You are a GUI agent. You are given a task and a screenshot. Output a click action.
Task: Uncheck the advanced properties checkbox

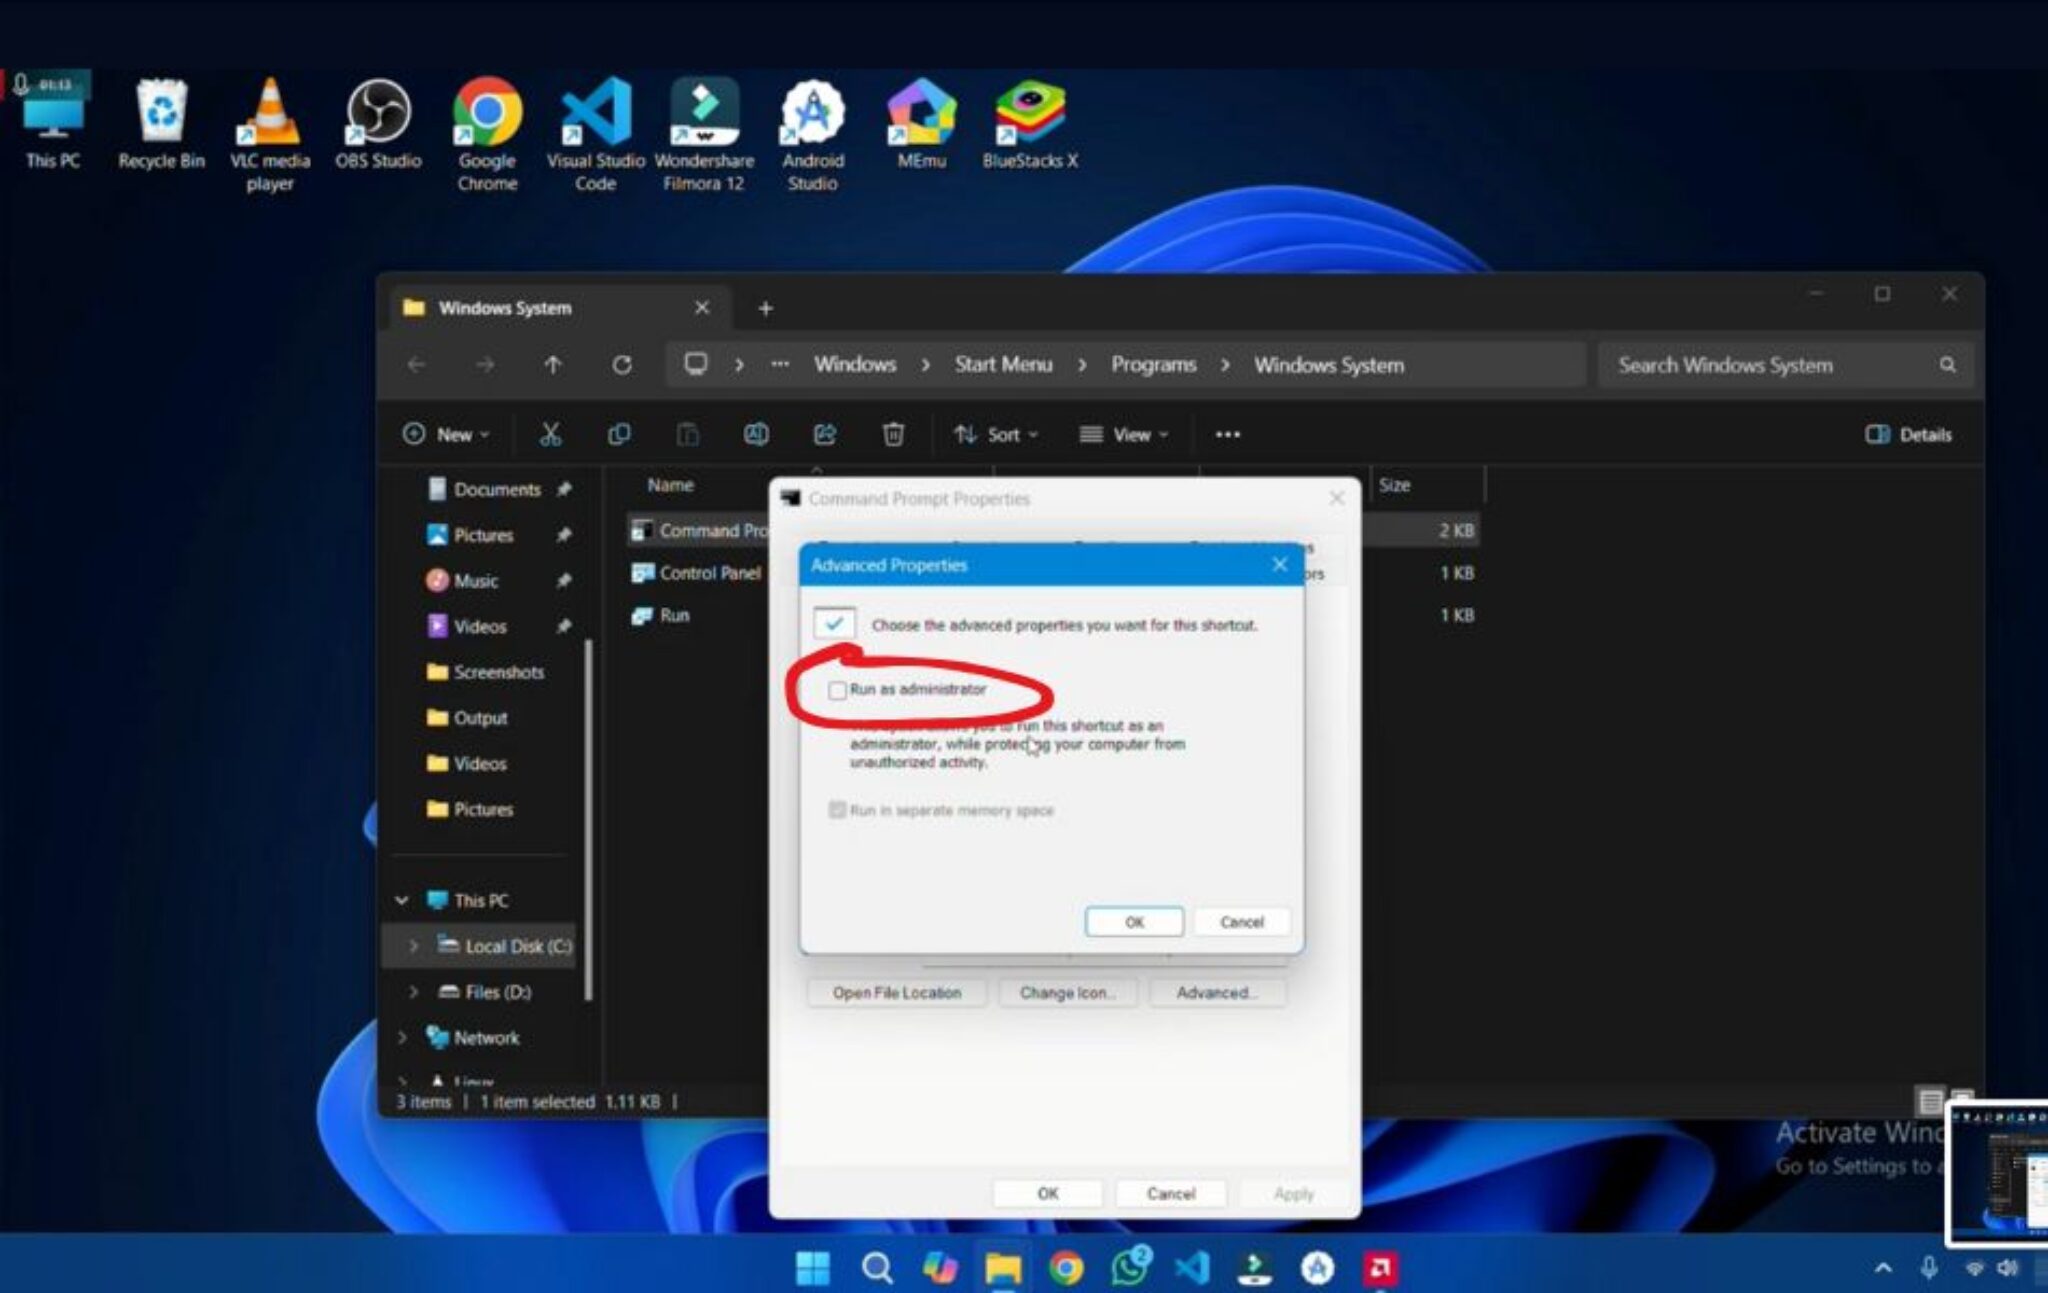(x=834, y=623)
